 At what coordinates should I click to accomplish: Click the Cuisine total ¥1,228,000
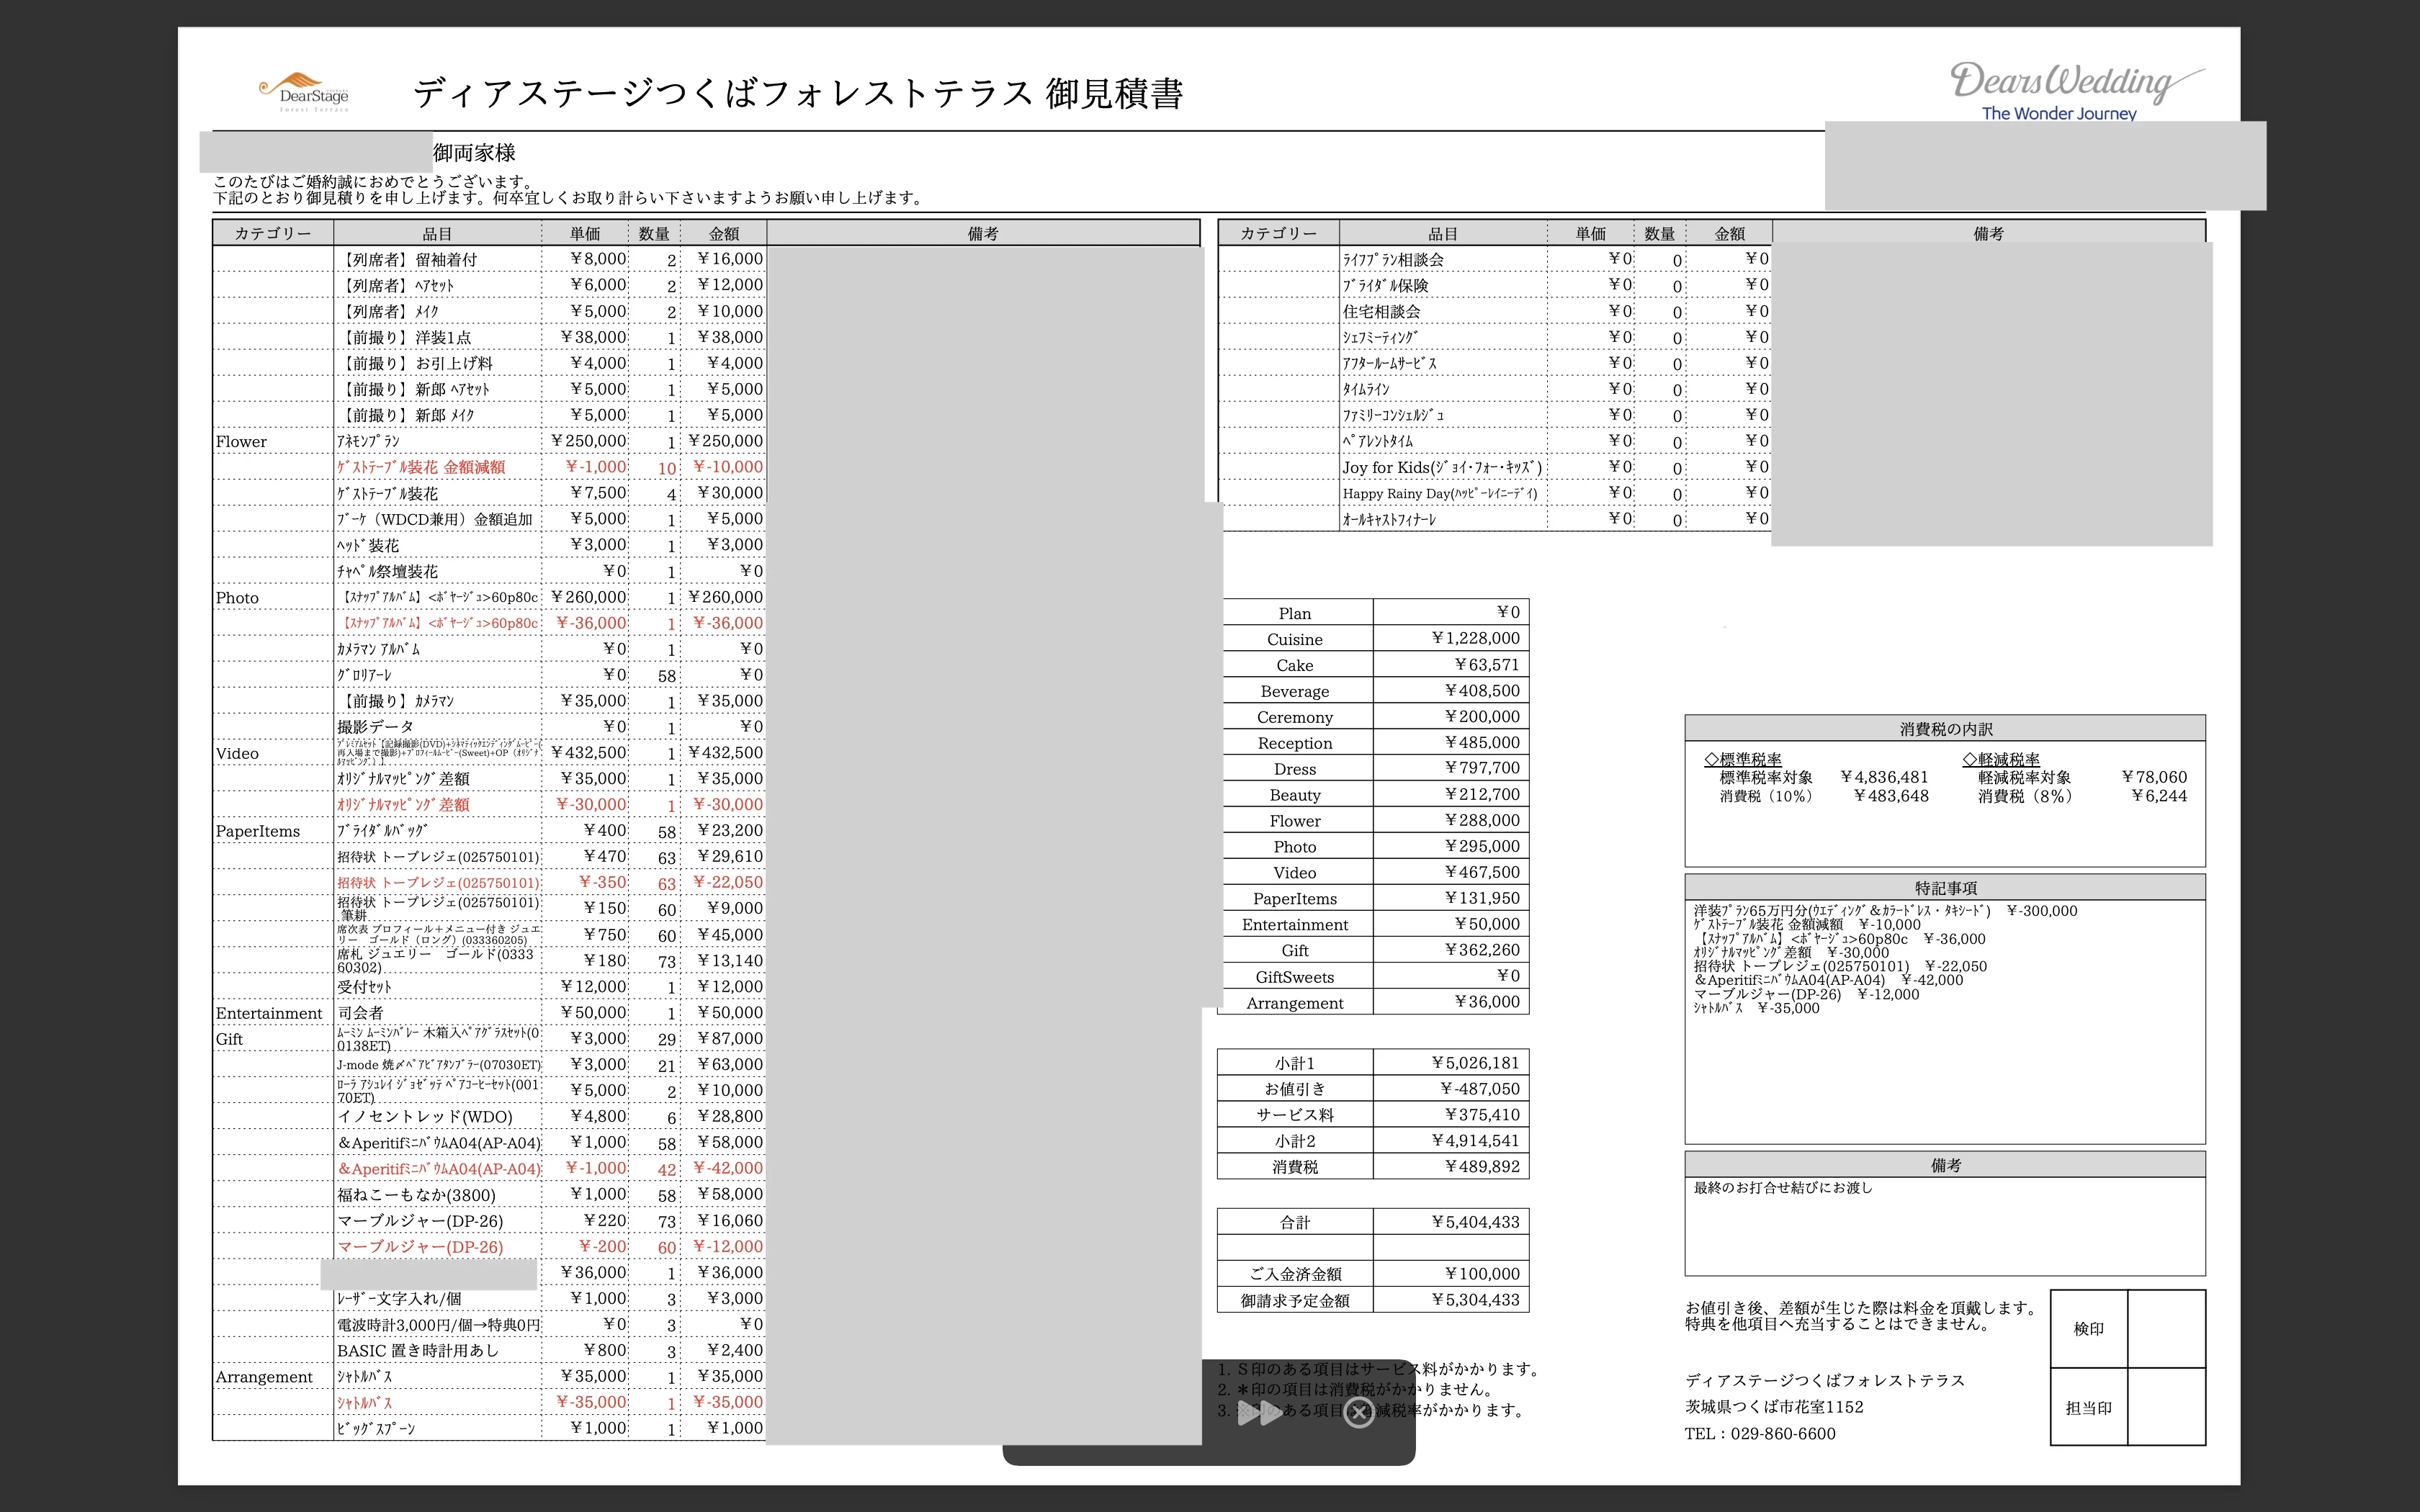click(x=1475, y=638)
